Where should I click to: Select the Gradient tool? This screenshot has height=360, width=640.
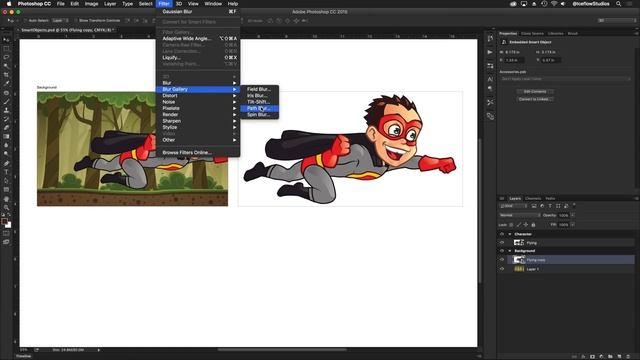[6, 137]
